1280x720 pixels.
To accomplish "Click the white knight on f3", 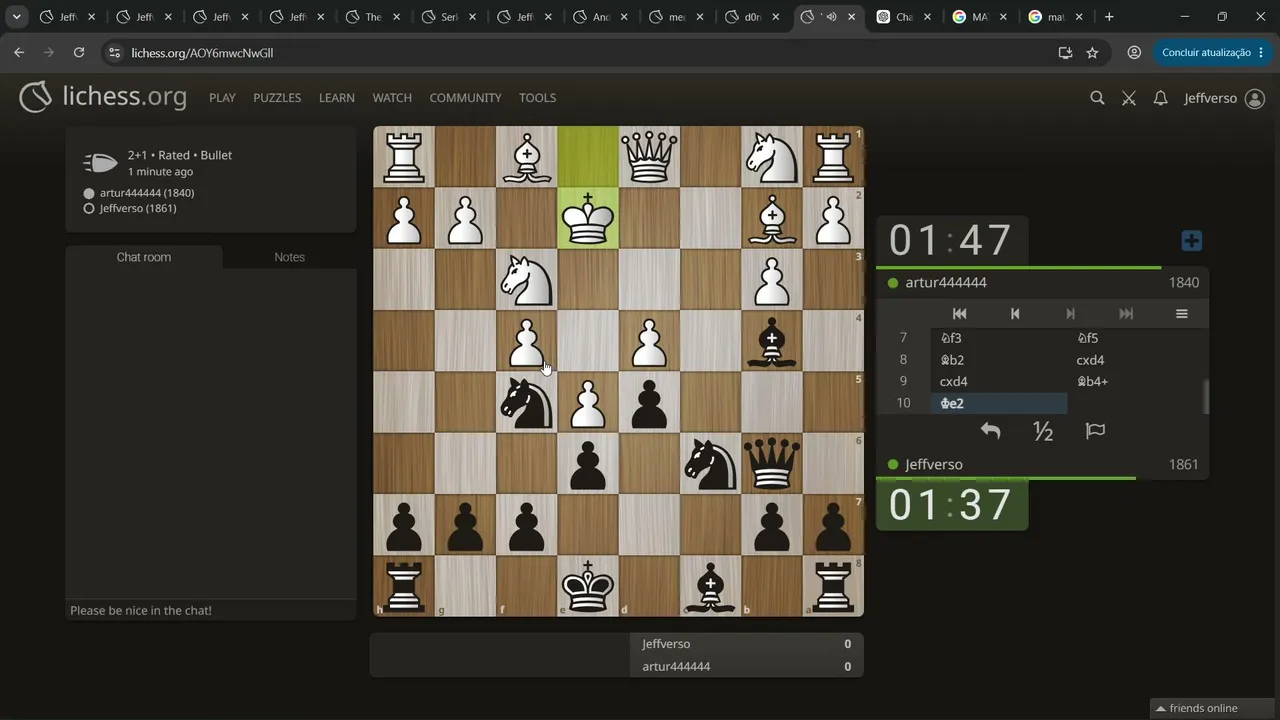I will click(x=527, y=280).
